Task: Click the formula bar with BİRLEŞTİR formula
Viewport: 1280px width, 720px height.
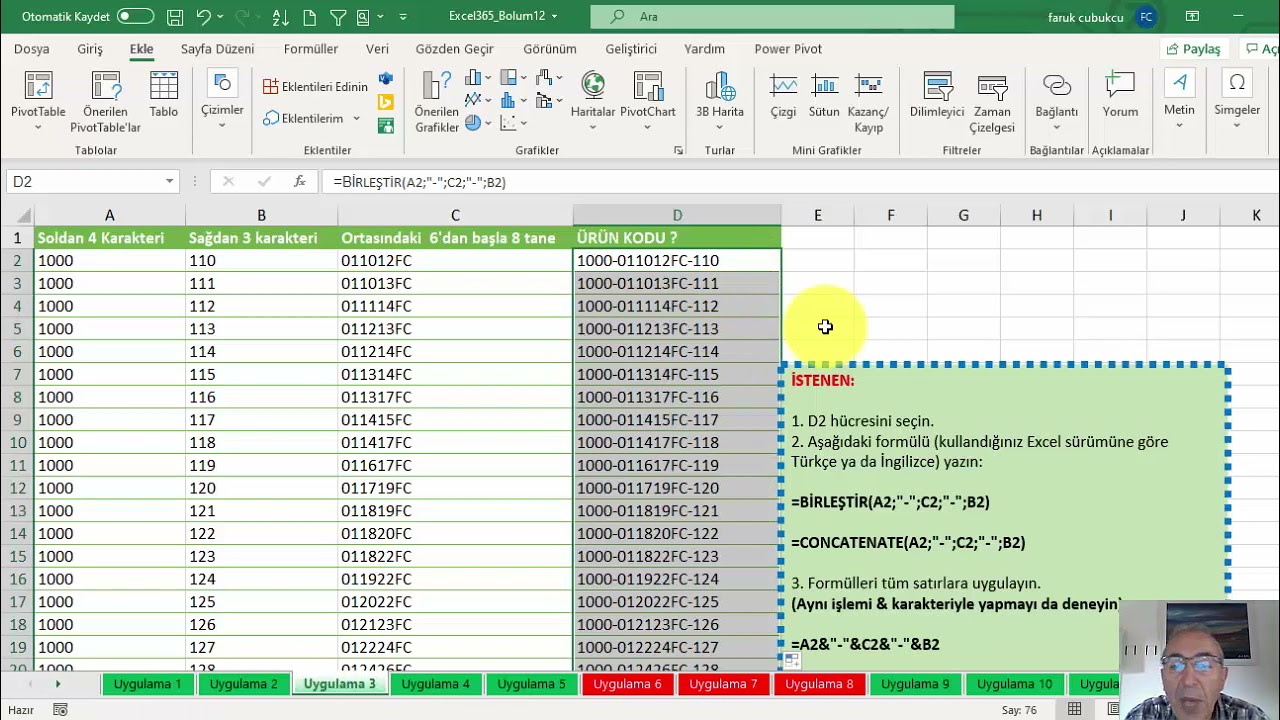Action: (x=800, y=182)
